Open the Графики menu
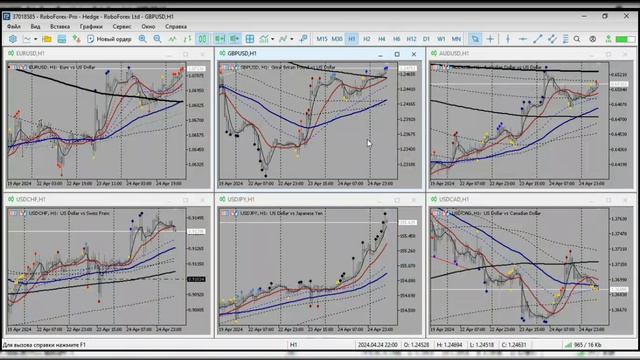This screenshot has height=360, width=640. pos(91,27)
